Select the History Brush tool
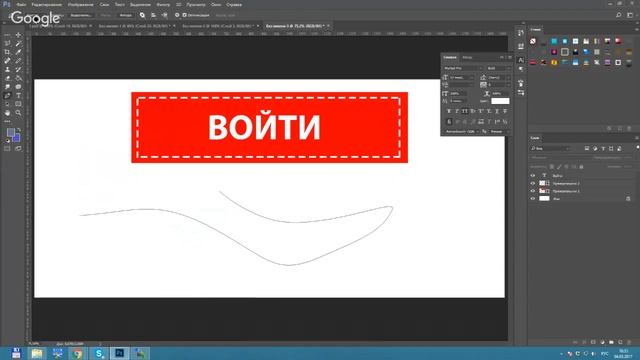The width and height of the screenshot is (640, 360). (x=18, y=69)
